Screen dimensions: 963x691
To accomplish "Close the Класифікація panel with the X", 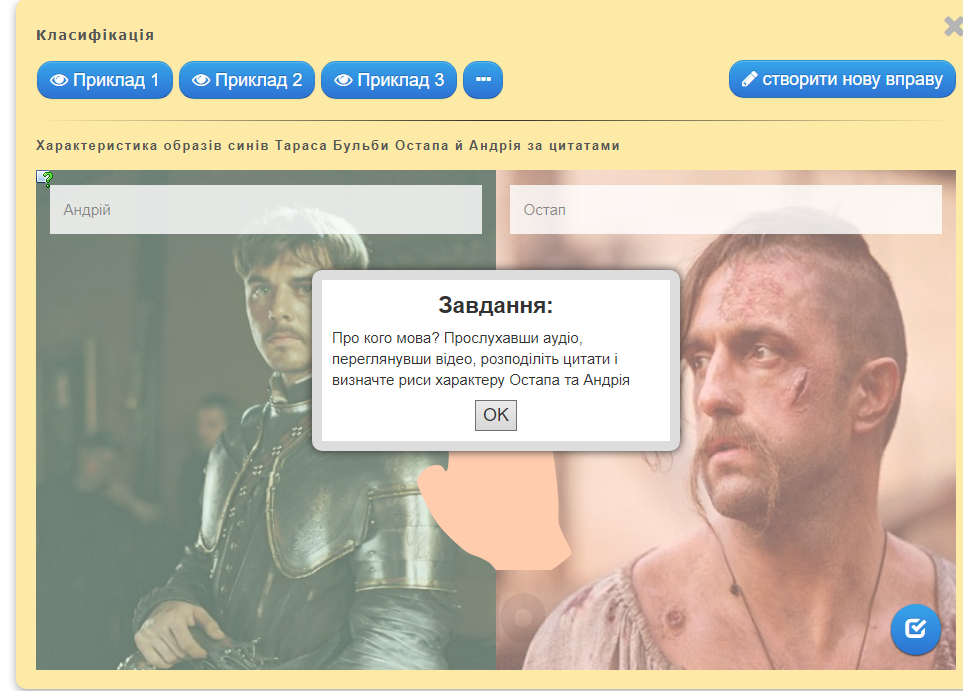I will [x=953, y=26].
